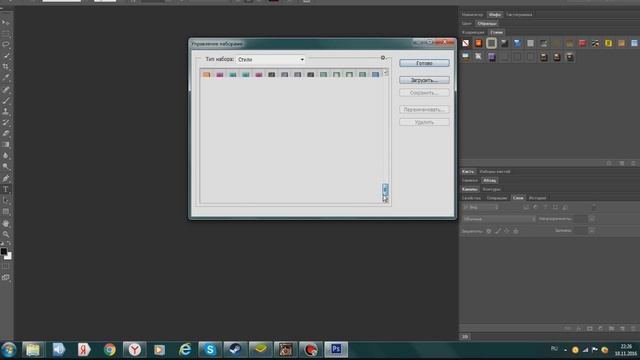640x360 pixels.
Task: Select the blue style thumbnail in preset manager
Action: [376, 74]
